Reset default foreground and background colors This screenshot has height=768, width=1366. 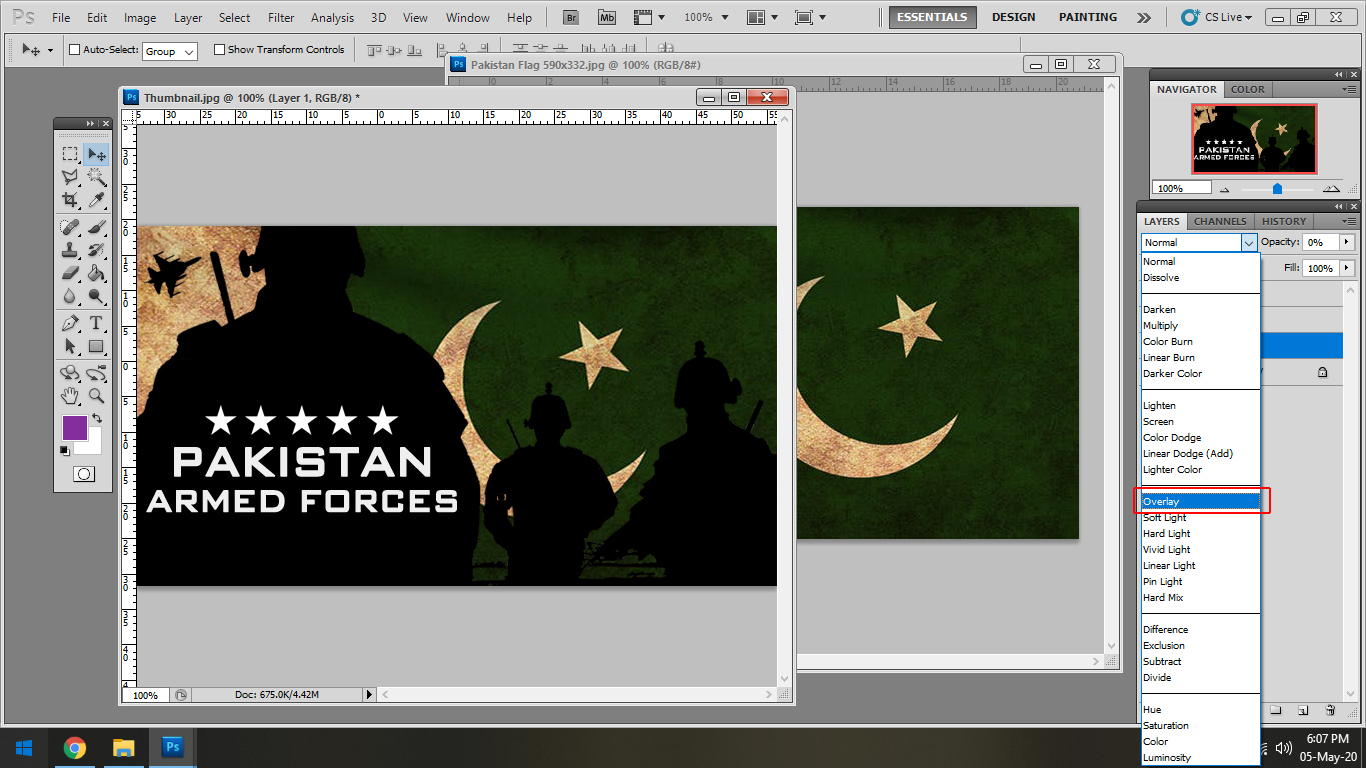[65, 450]
